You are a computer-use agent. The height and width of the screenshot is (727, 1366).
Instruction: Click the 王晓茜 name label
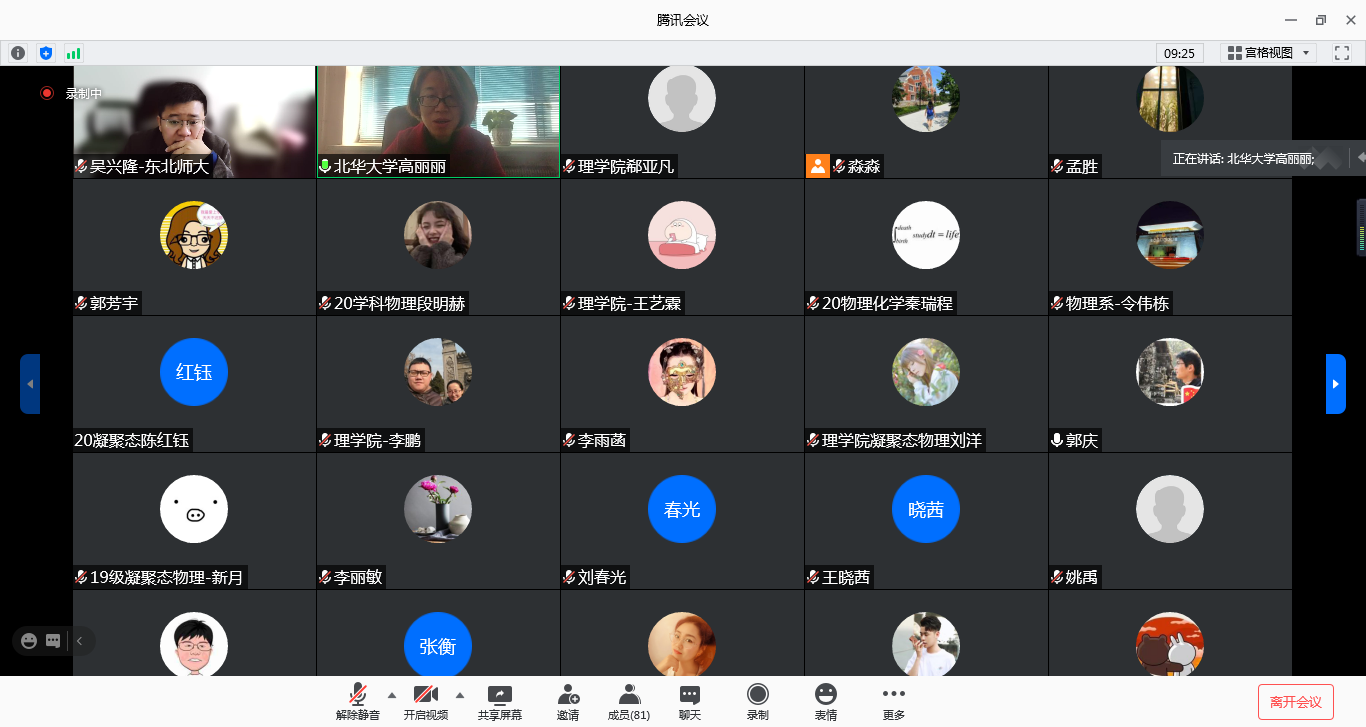tap(846, 577)
